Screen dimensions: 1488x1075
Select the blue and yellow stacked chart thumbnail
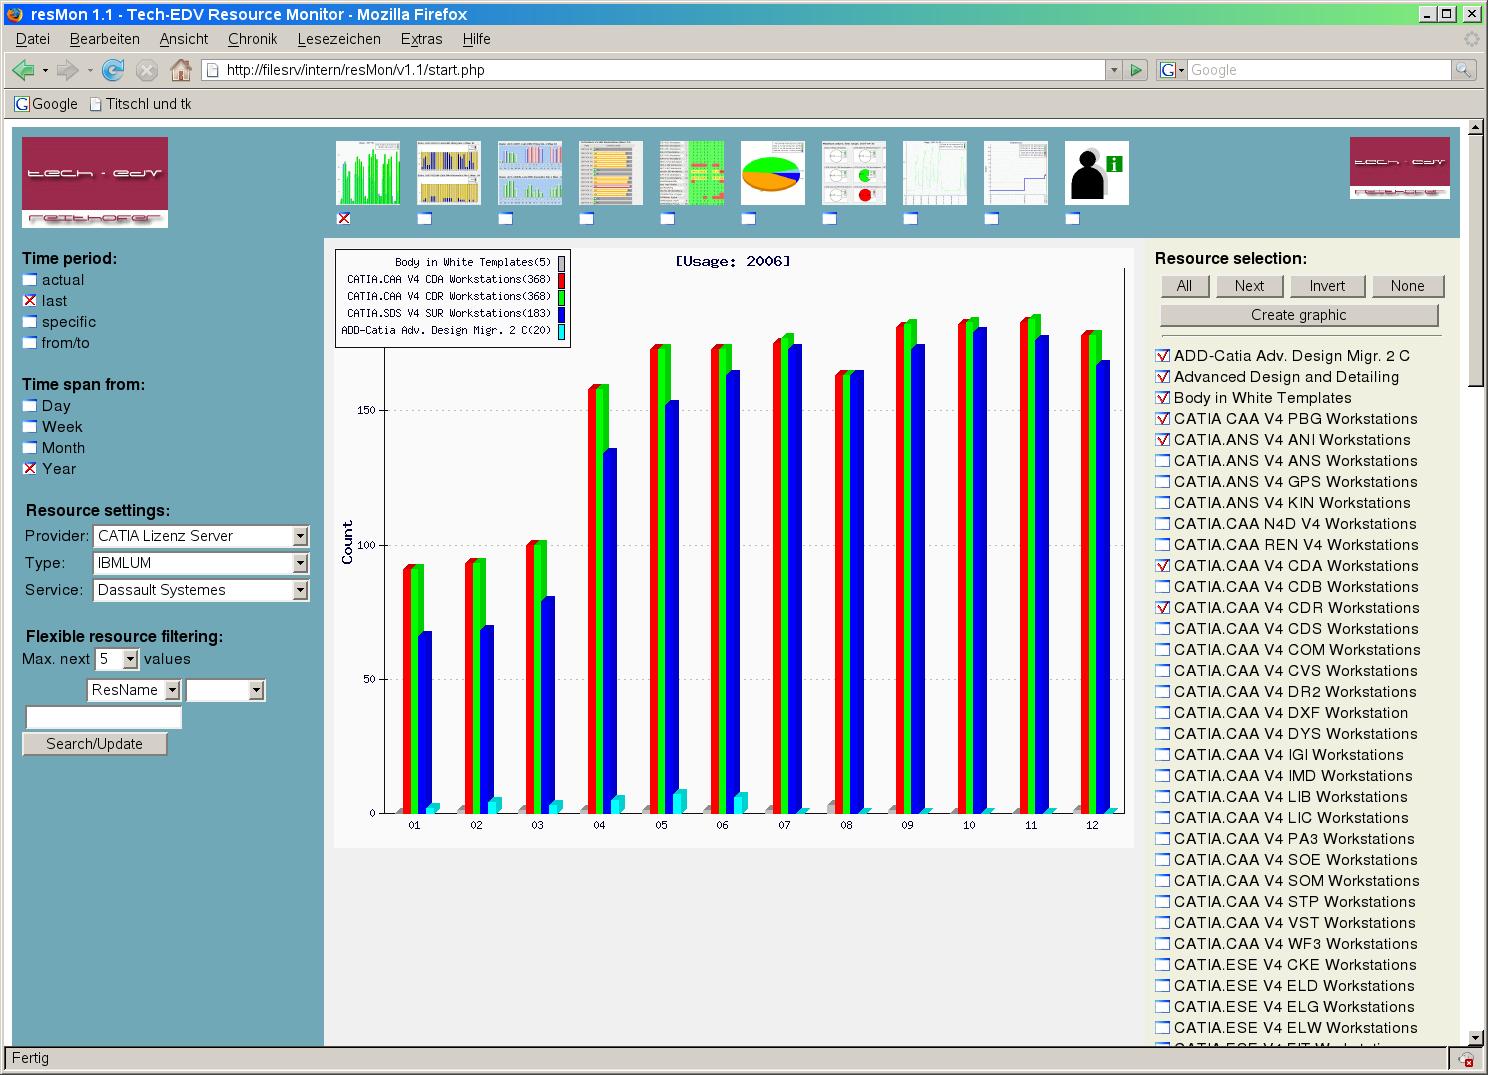coord(449,173)
